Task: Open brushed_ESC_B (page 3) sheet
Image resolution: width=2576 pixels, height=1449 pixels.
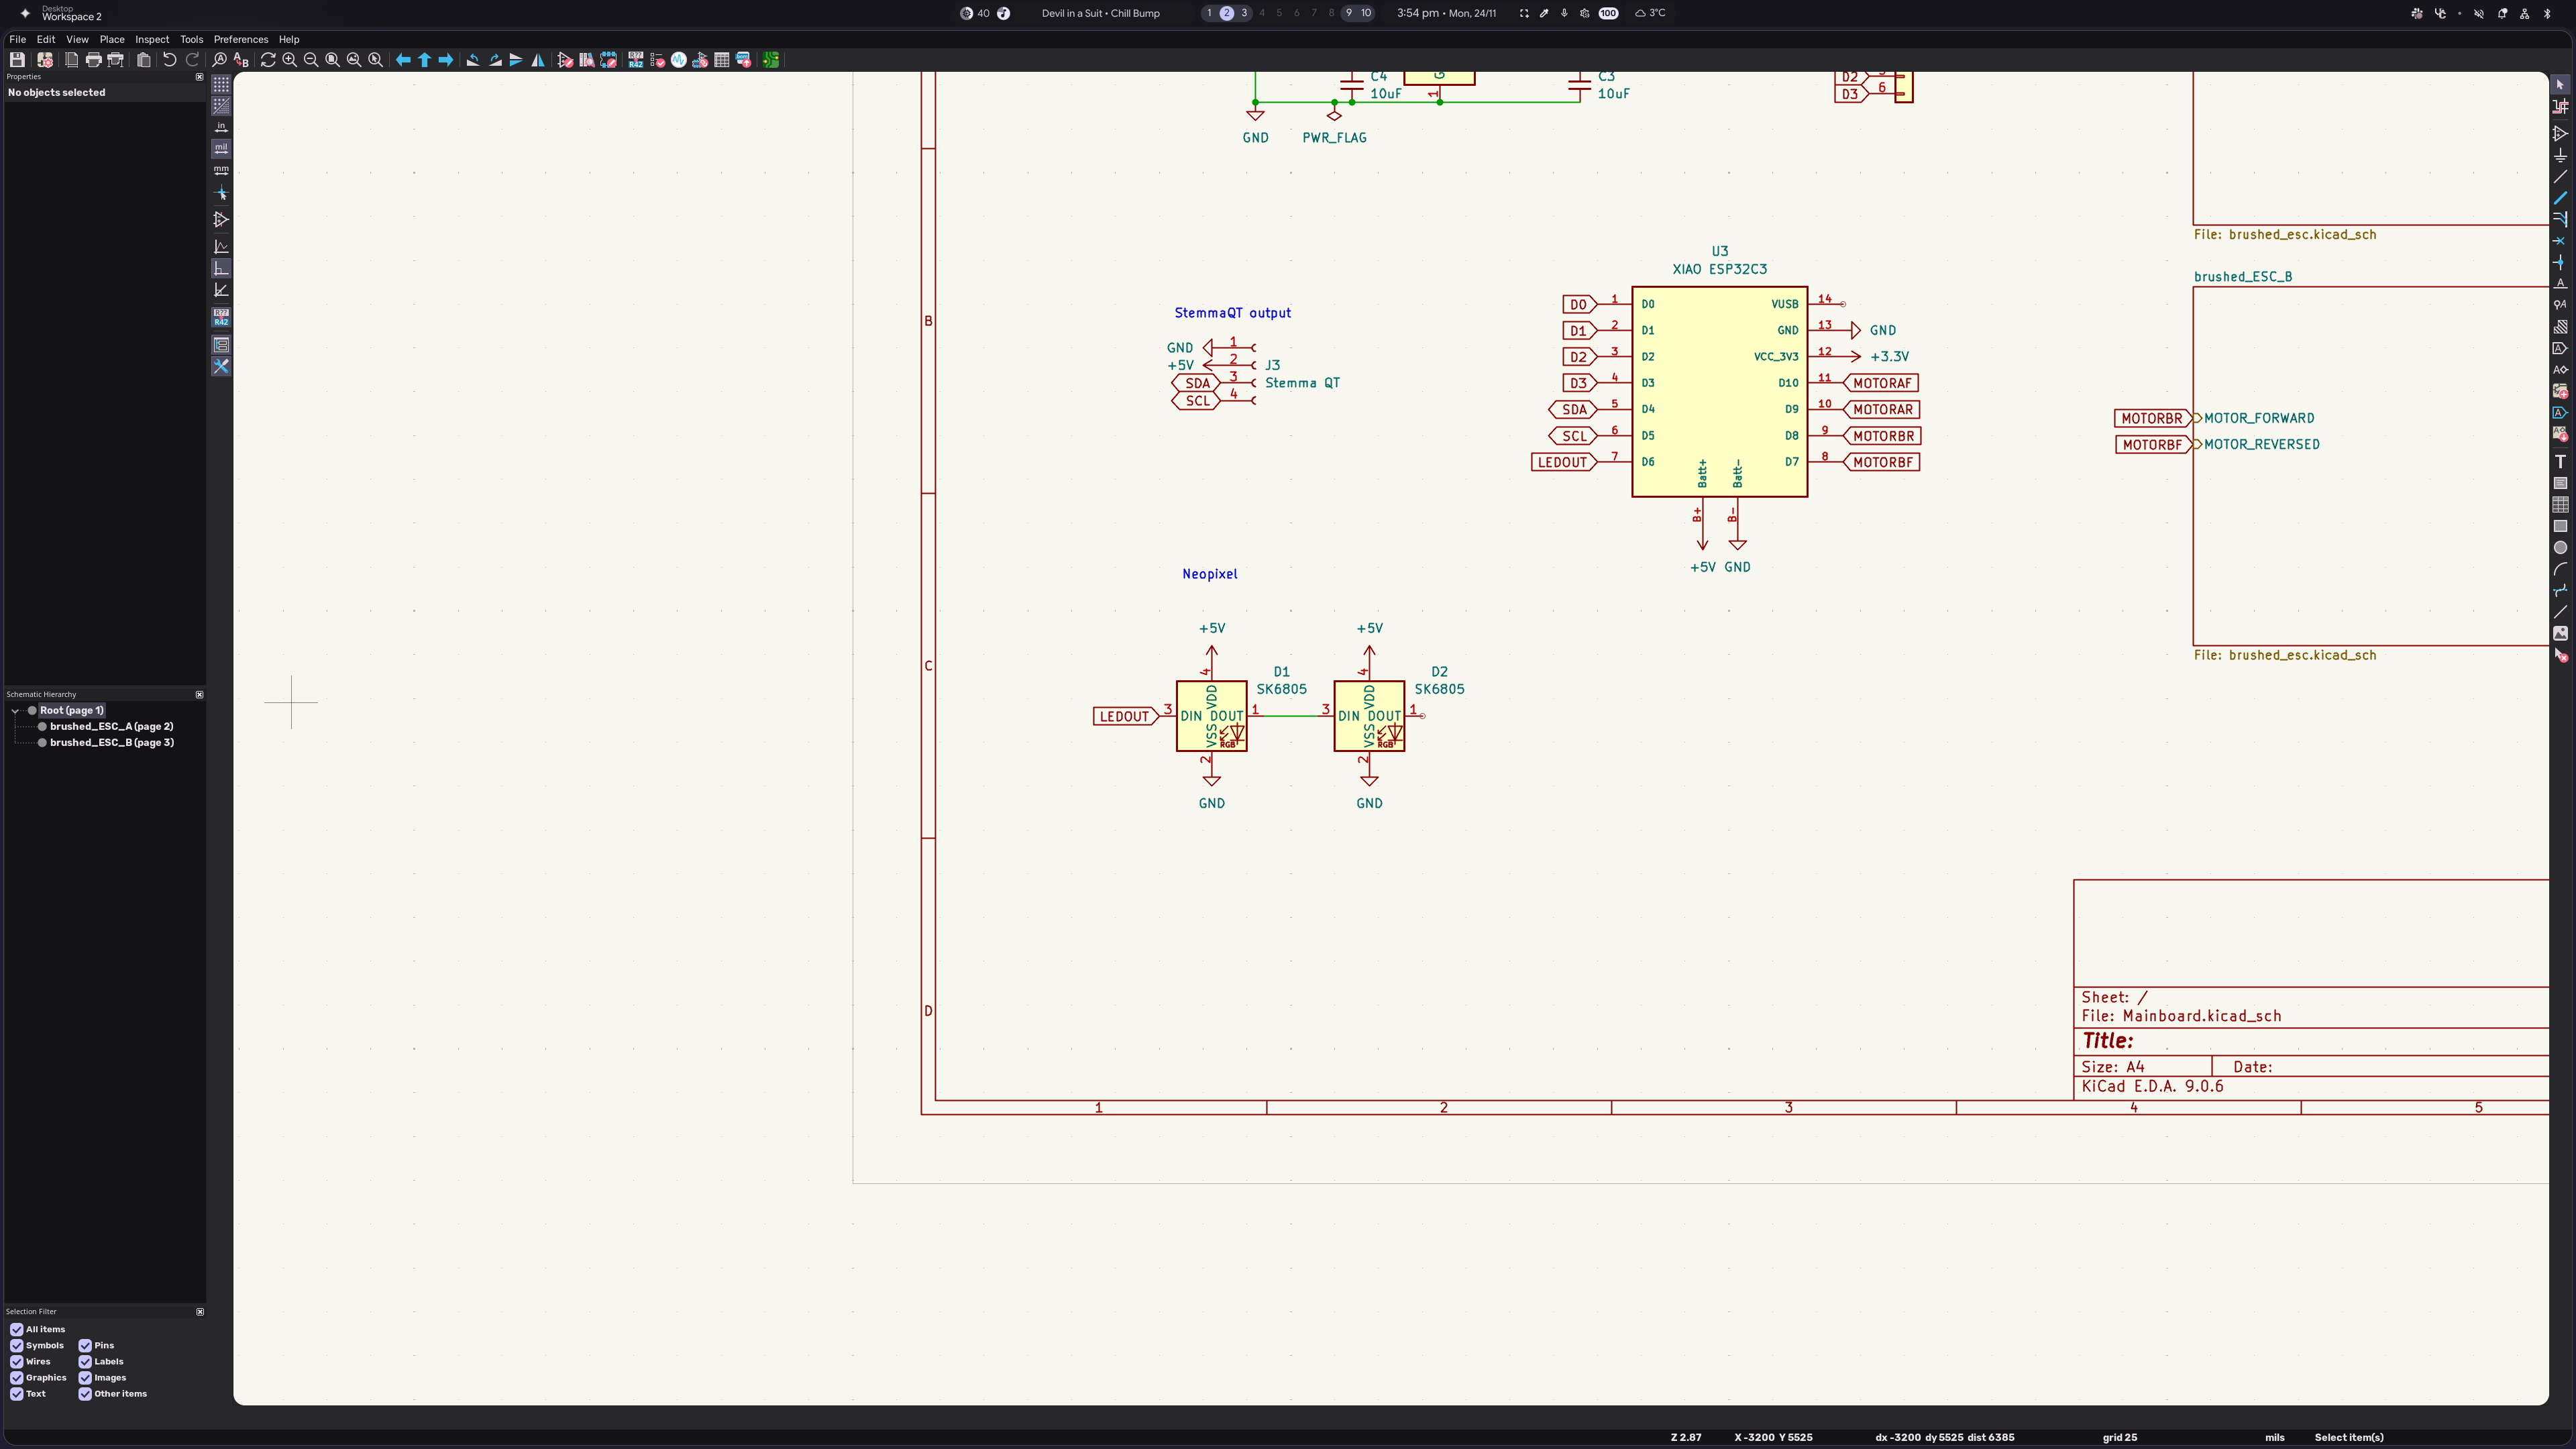Action: (111, 742)
